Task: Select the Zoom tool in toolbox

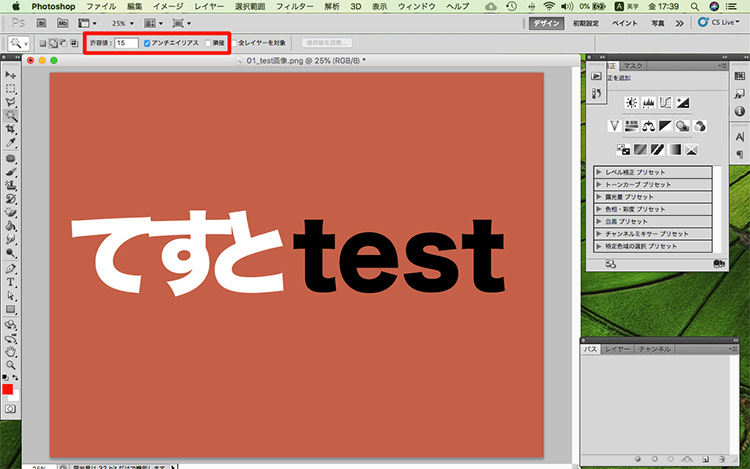Action: (11, 365)
